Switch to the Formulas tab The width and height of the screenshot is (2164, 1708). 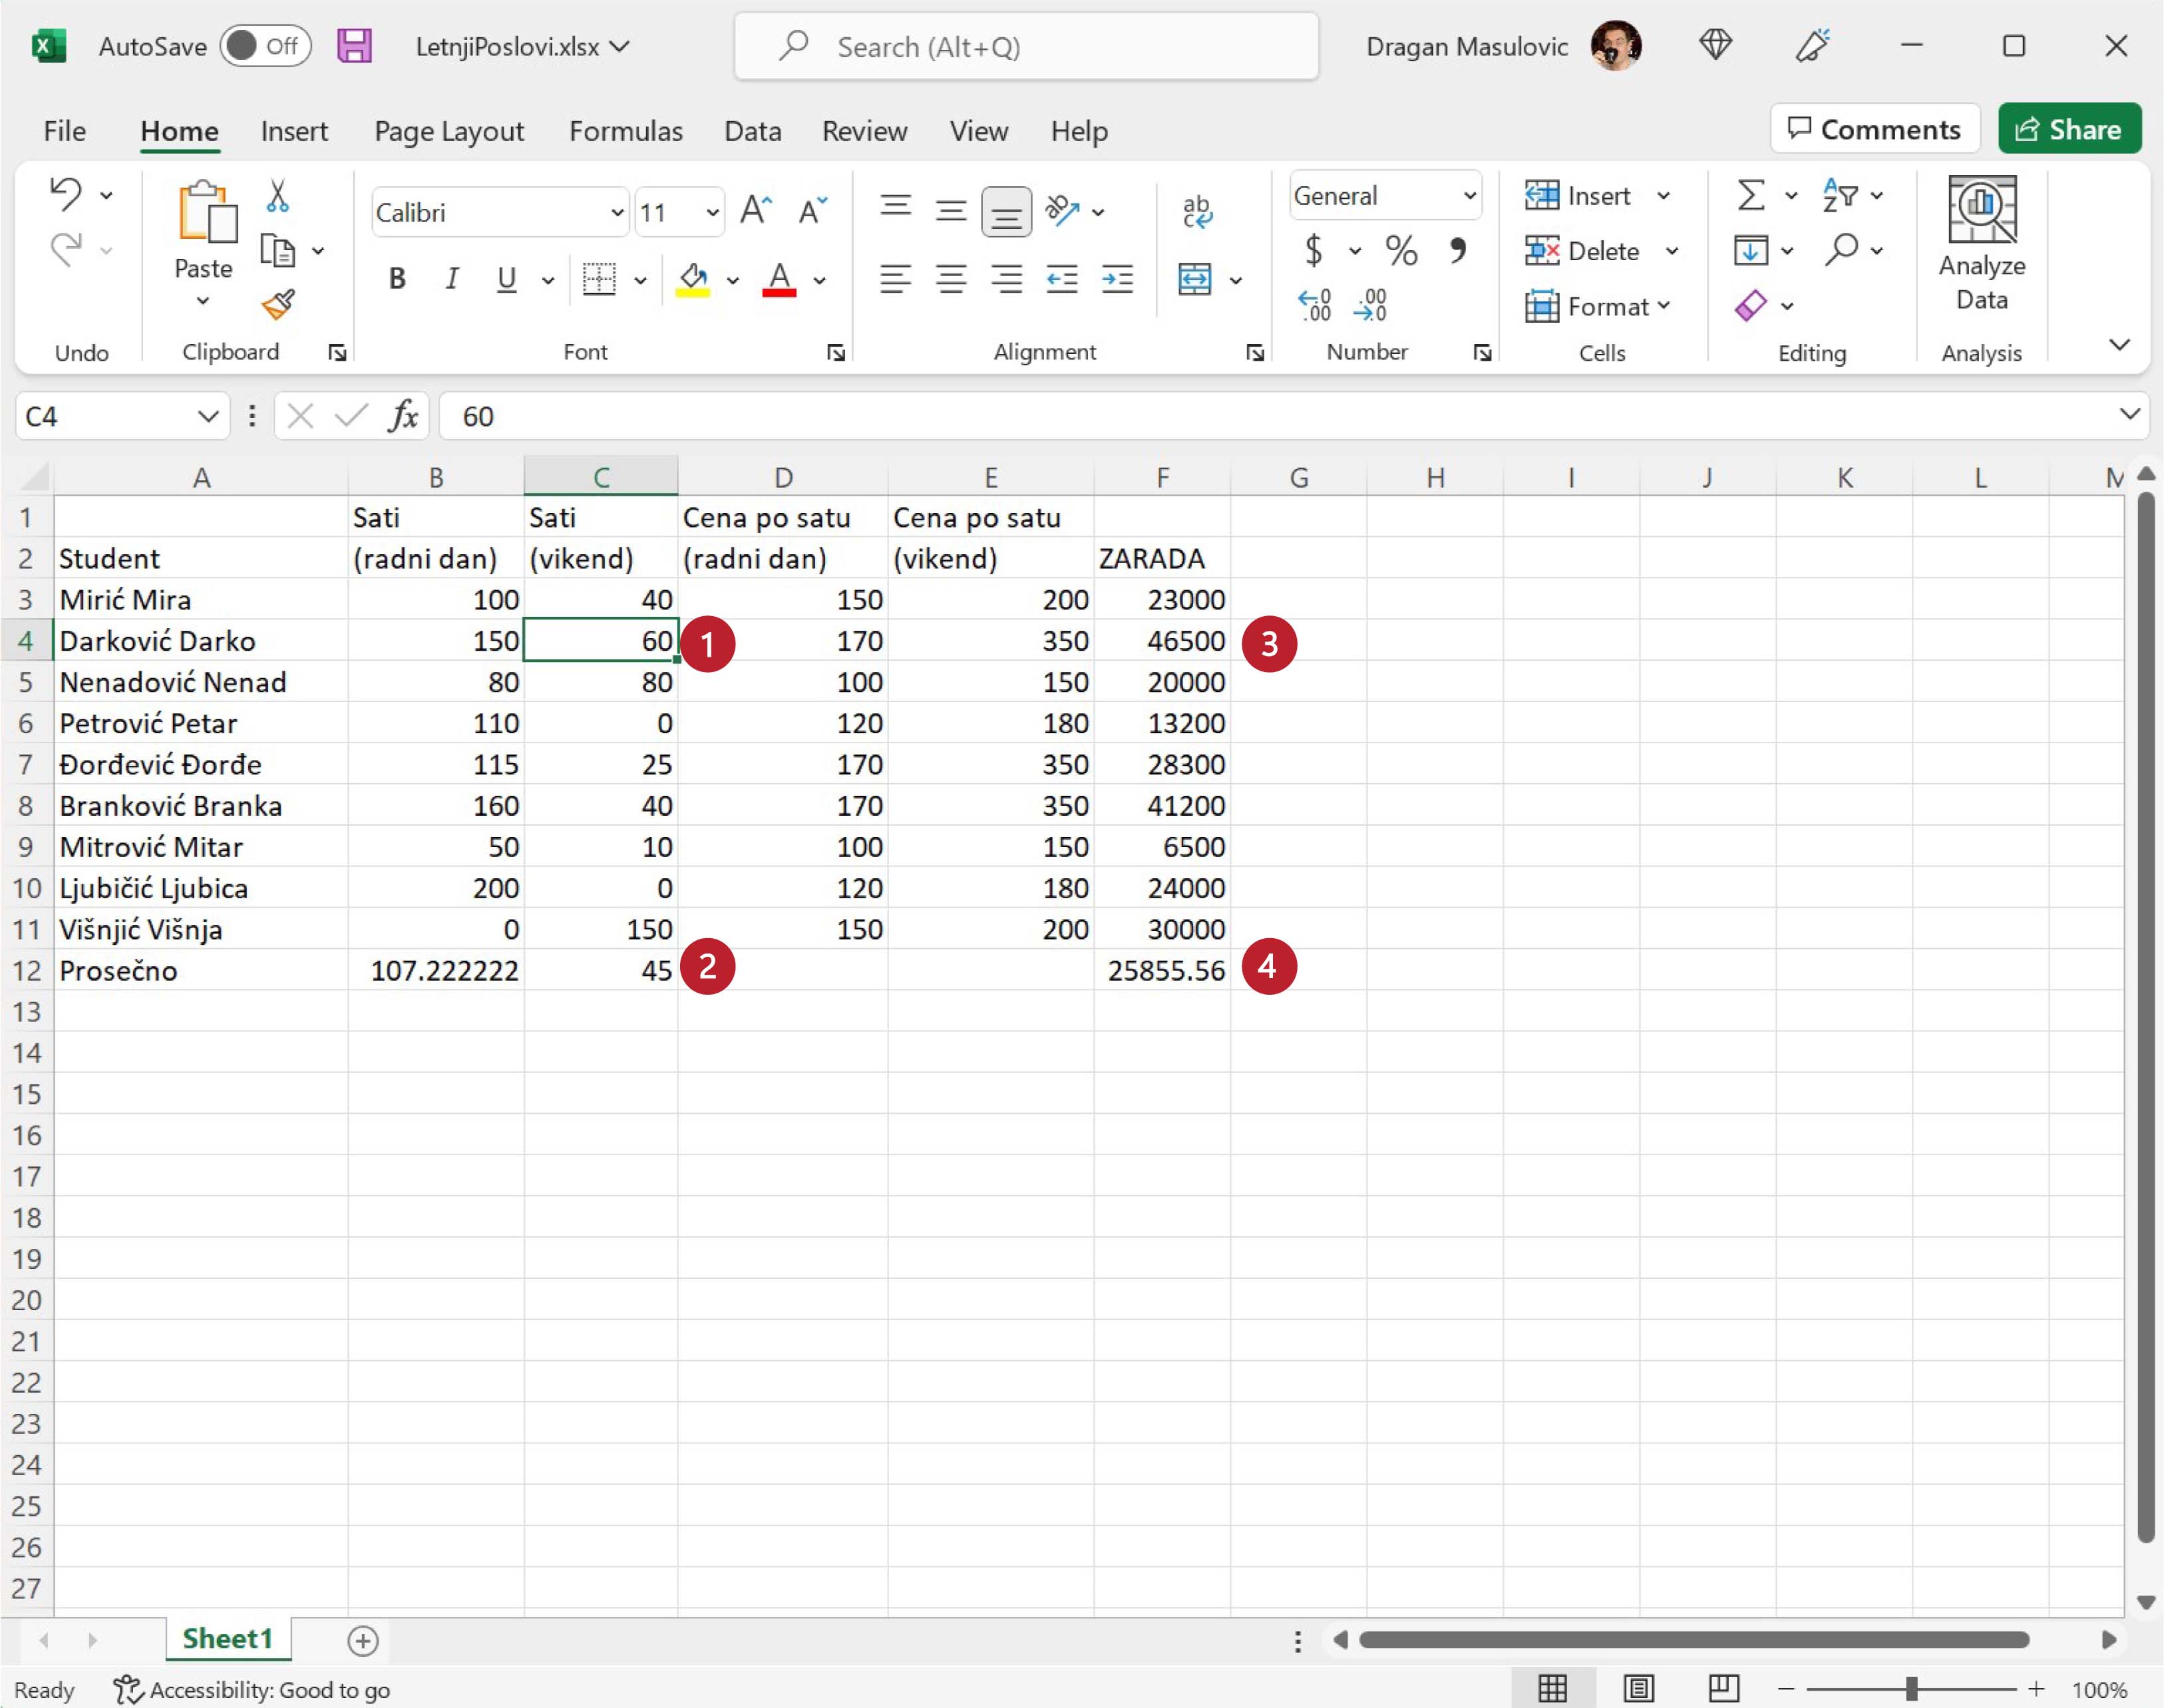625,131
